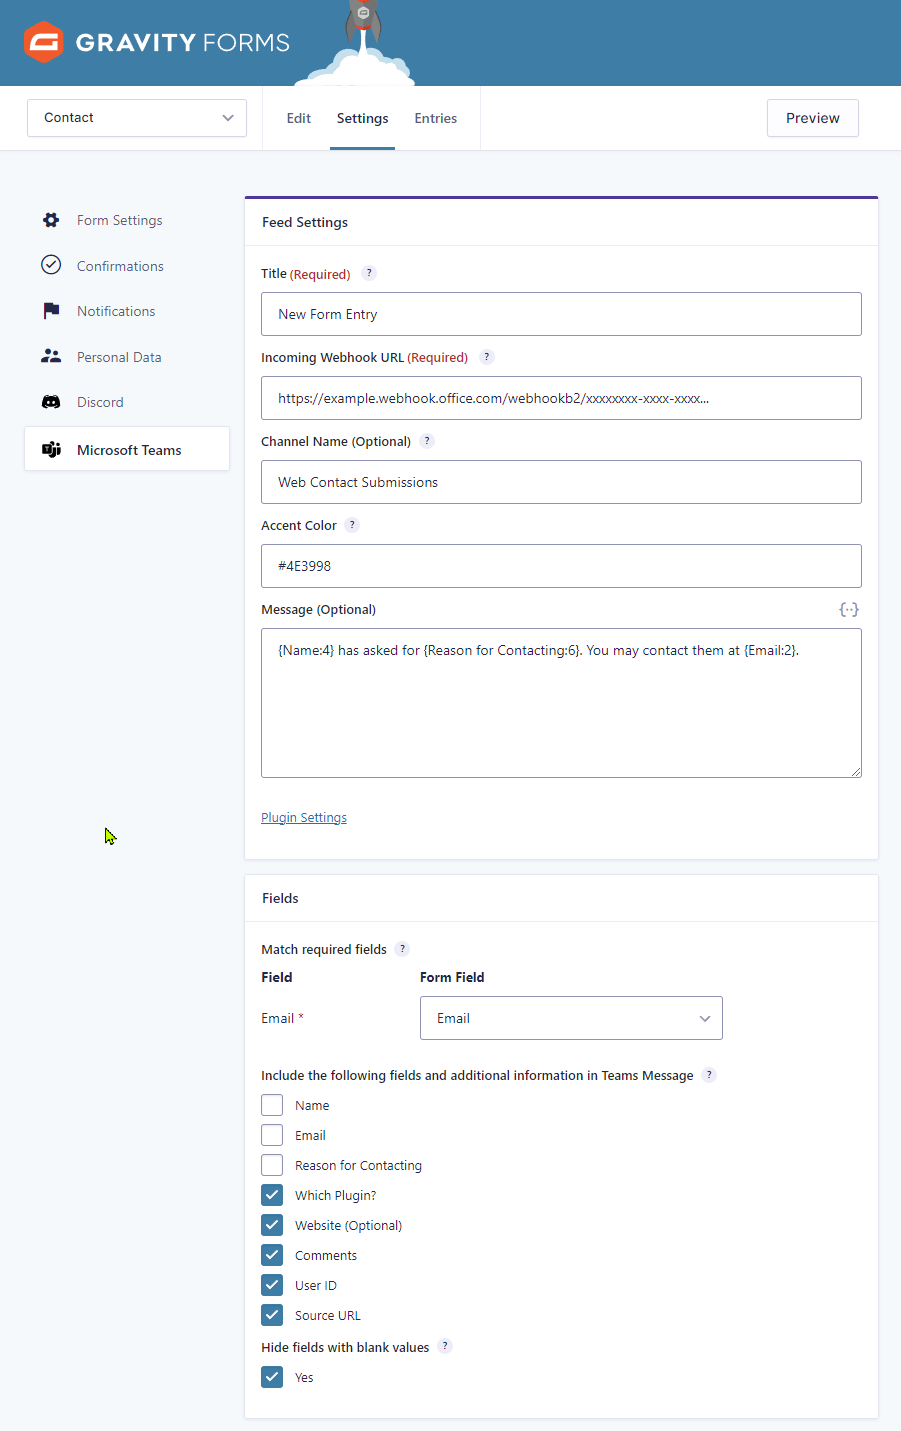This screenshot has height=1431, width=901.
Task: Click the Personal Data people icon
Action: point(50,356)
